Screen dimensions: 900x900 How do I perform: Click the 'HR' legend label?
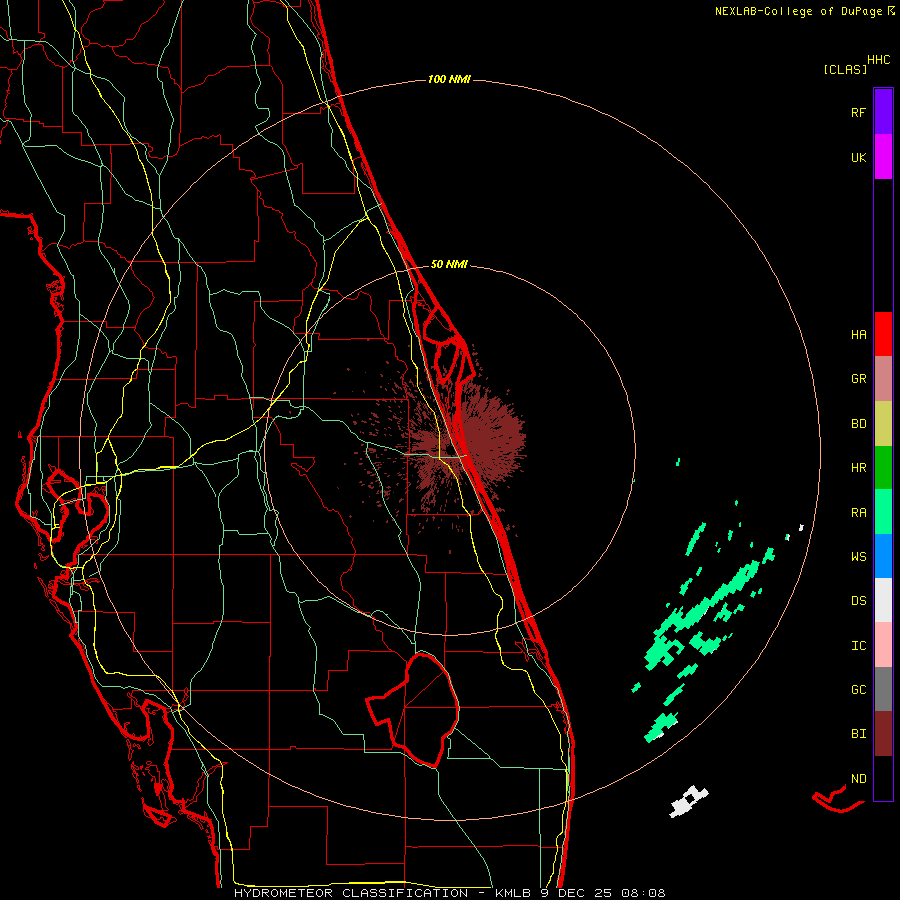tap(858, 468)
